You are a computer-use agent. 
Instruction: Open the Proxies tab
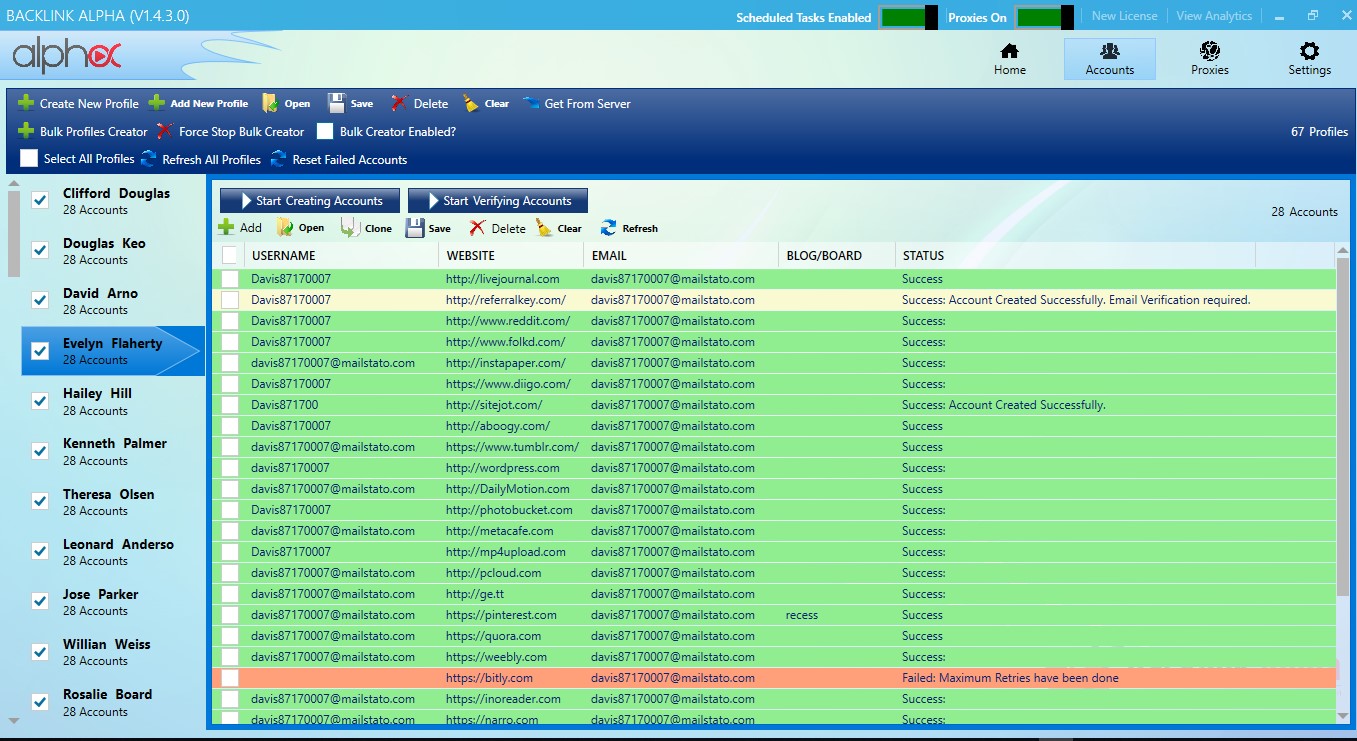point(1210,59)
